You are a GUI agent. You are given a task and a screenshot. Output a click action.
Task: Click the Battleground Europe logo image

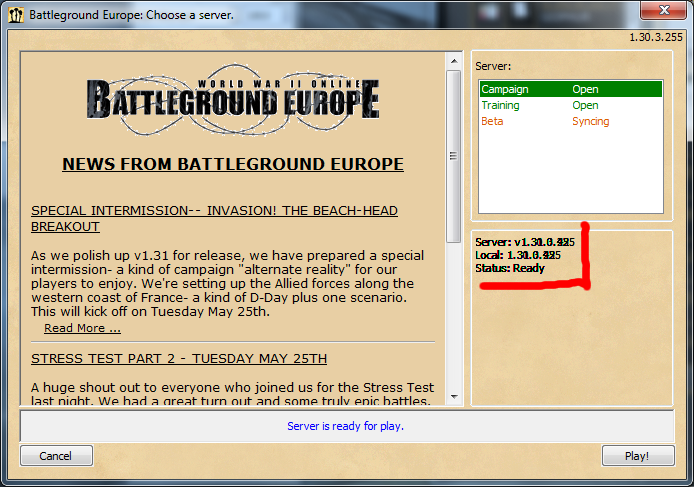(x=233, y=100)
